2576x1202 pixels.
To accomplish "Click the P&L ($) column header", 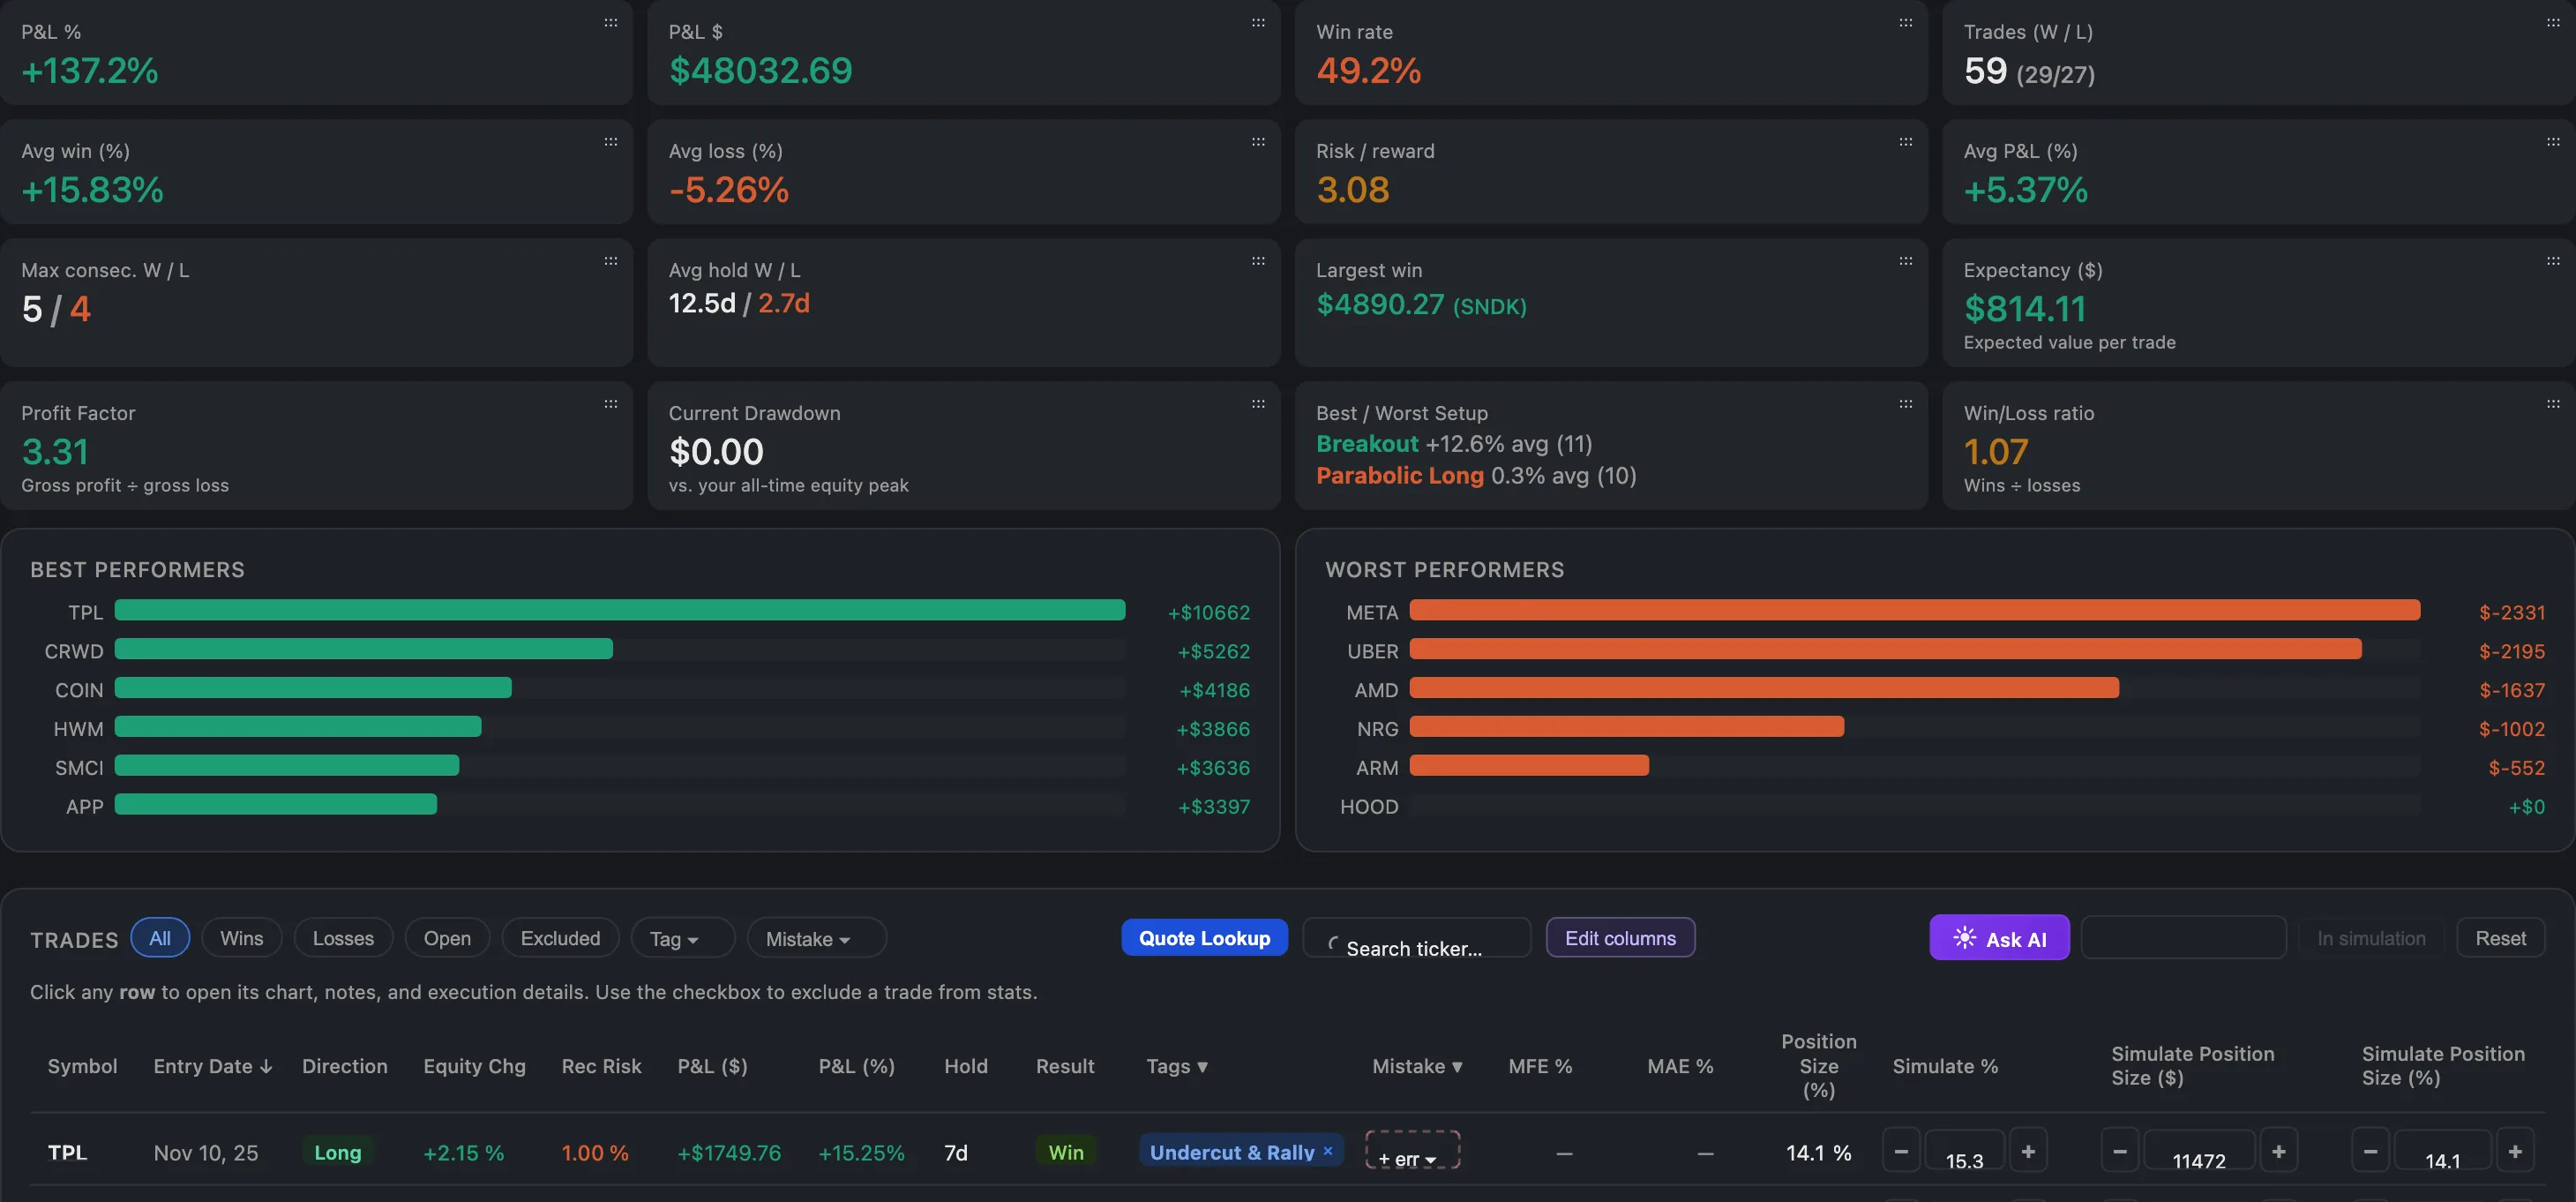I will click(712, 1066).
